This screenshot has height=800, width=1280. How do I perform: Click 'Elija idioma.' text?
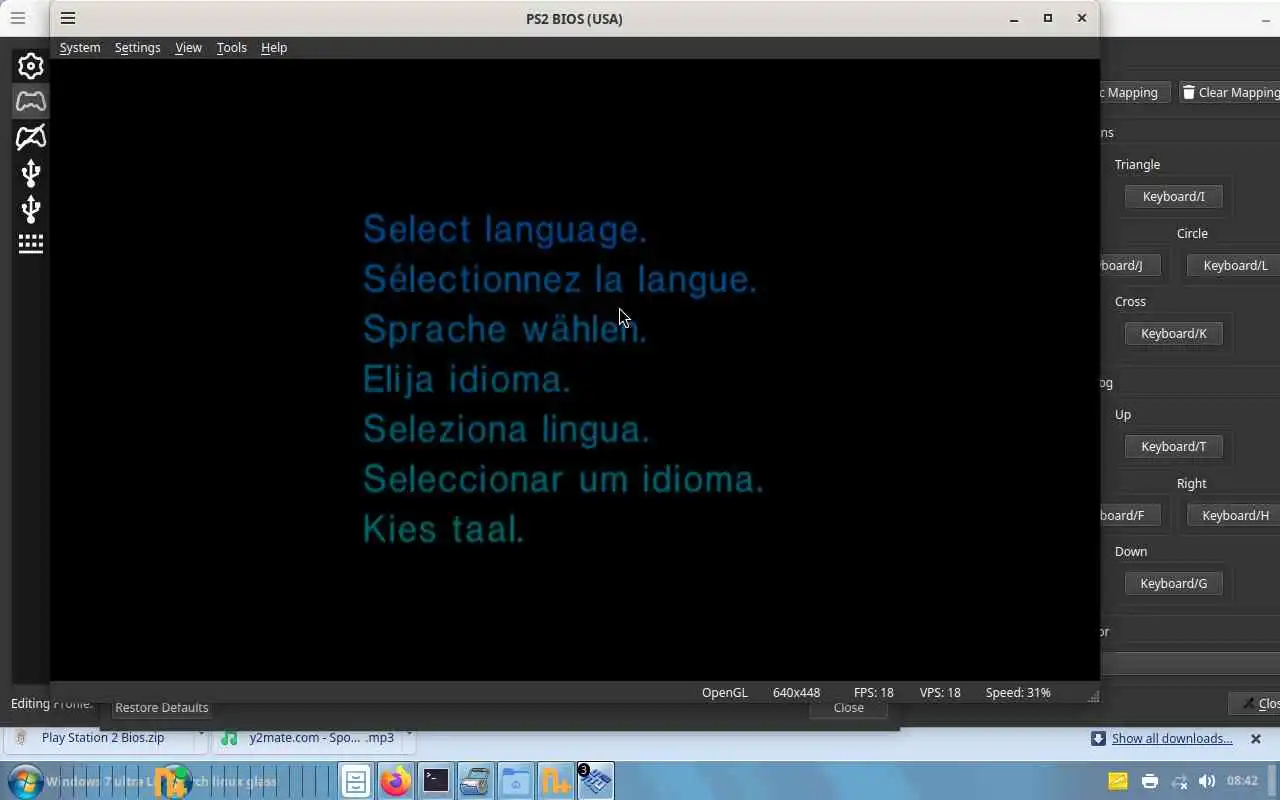(466, 379)
